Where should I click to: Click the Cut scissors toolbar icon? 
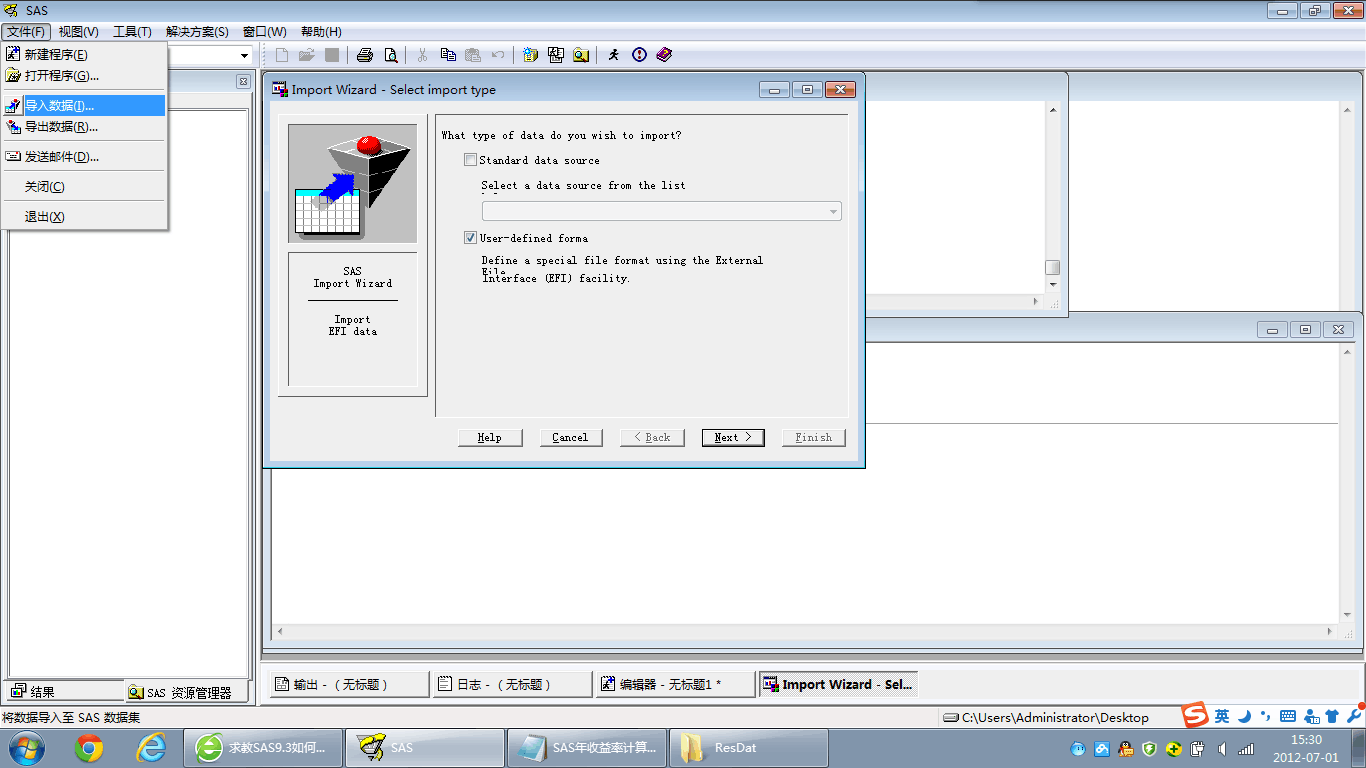pos(422,55)
